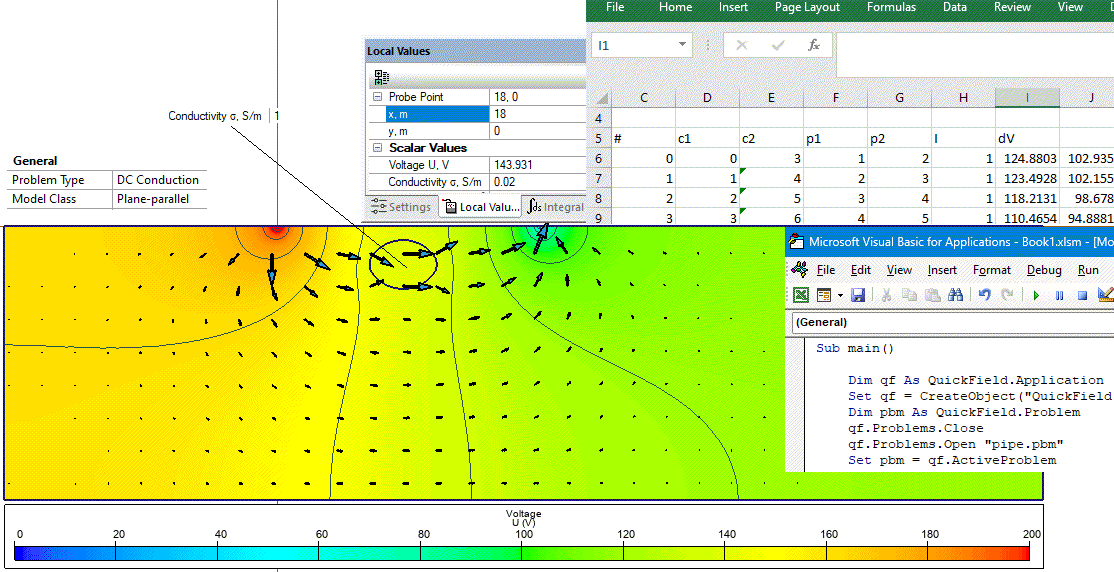
Task: Switch to the Integral tab
Action: pyautogui.click(x=556, y=207)
